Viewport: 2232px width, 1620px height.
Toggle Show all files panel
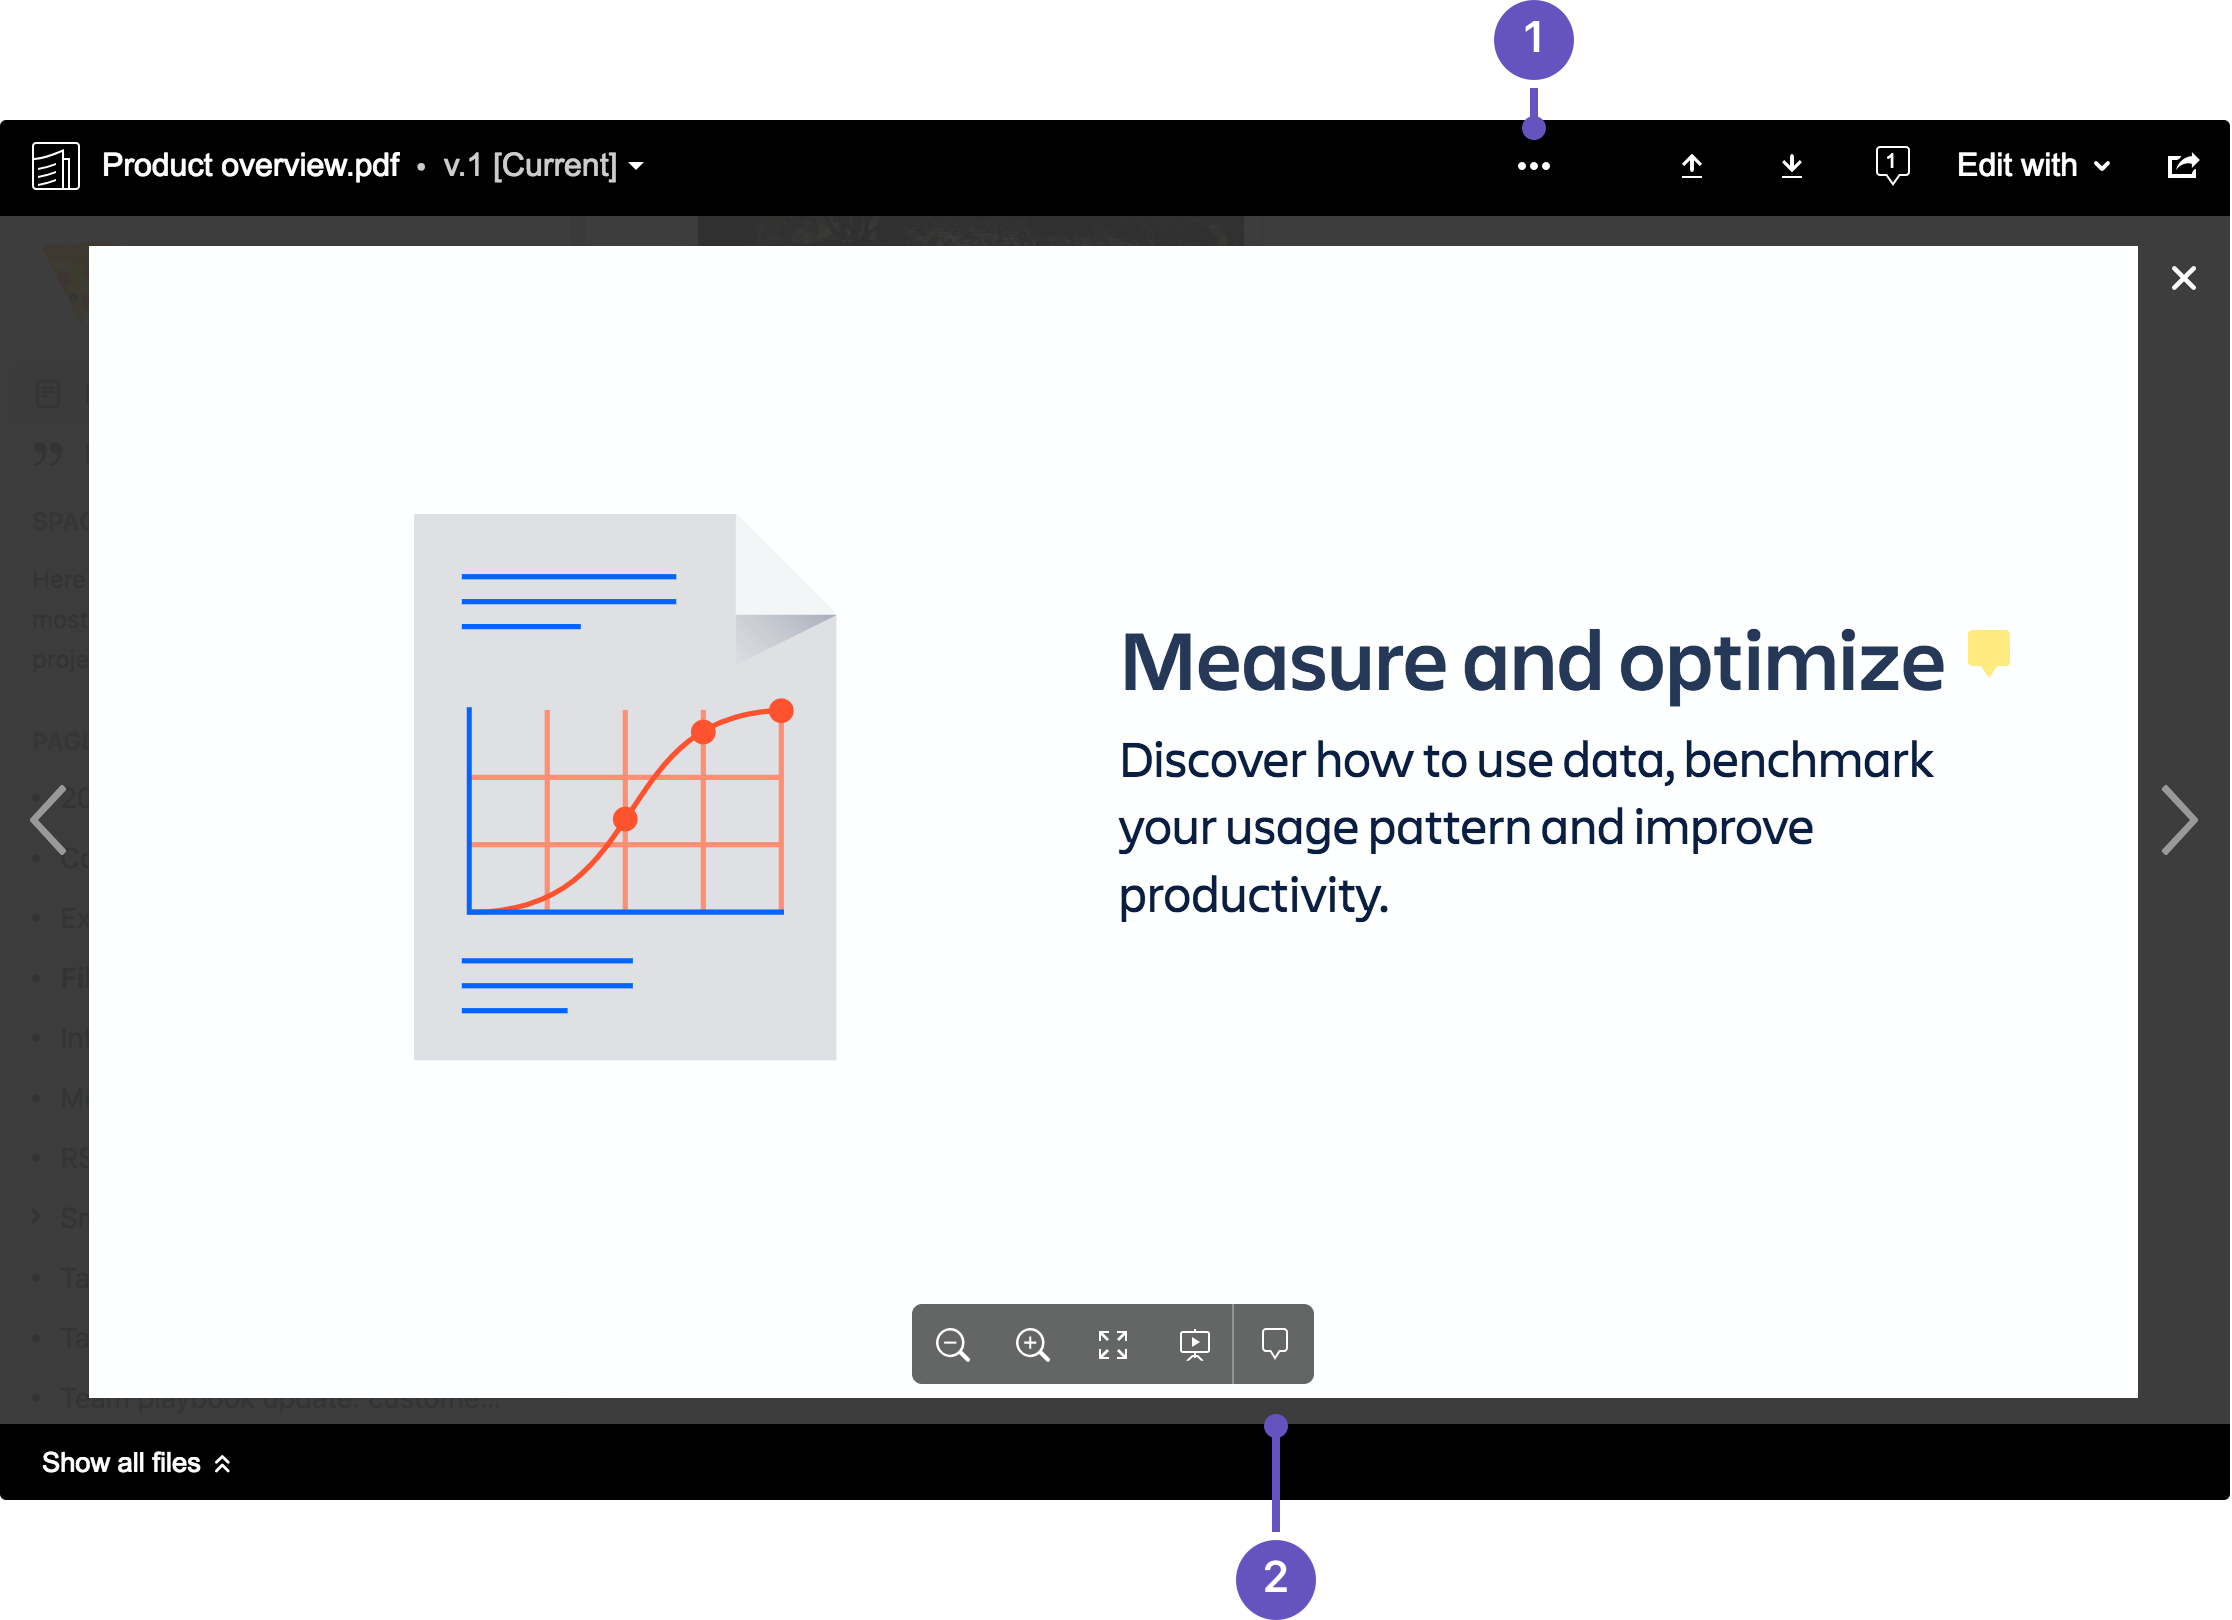(x=139, y=1466)
